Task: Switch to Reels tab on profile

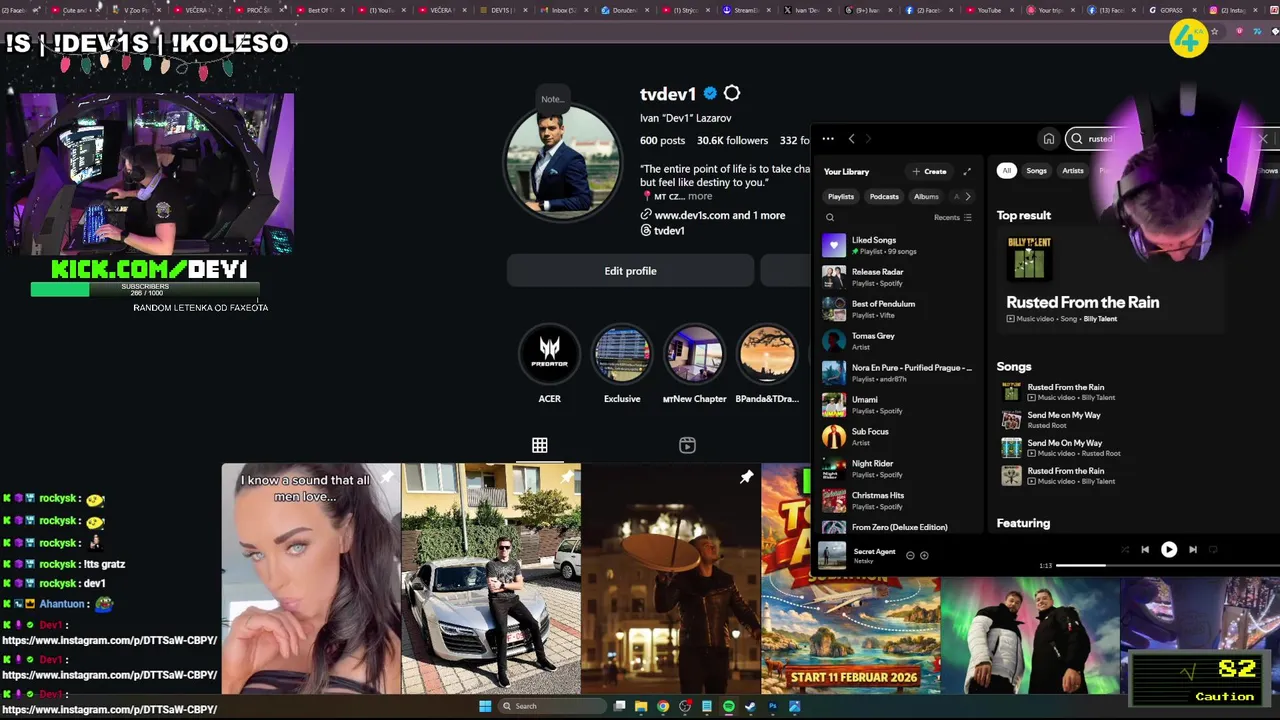Action: click(x=687, y=445)
